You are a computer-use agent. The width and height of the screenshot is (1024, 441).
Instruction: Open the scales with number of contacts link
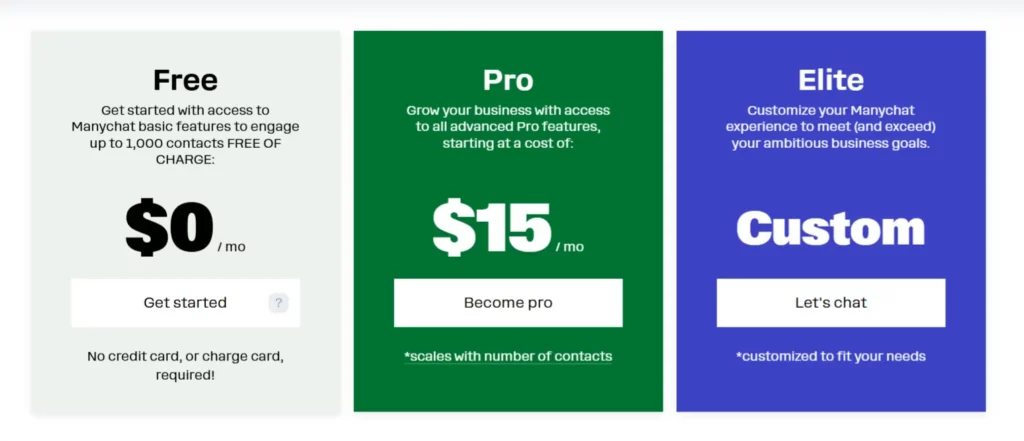click(x=508, y=356)
